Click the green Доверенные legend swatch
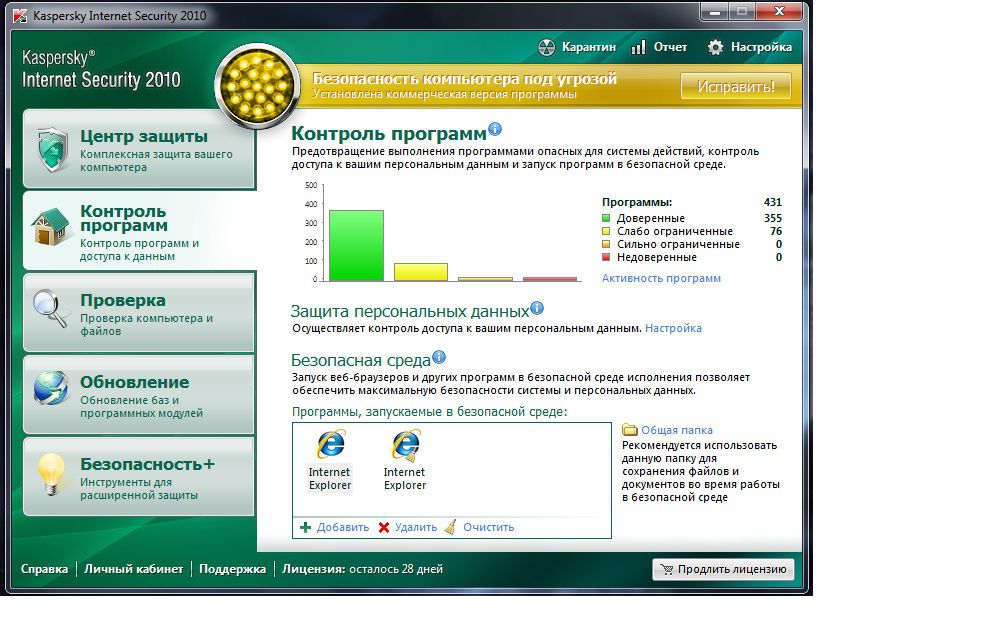Viewport: 1008px width, 630px height. point(606,218)
